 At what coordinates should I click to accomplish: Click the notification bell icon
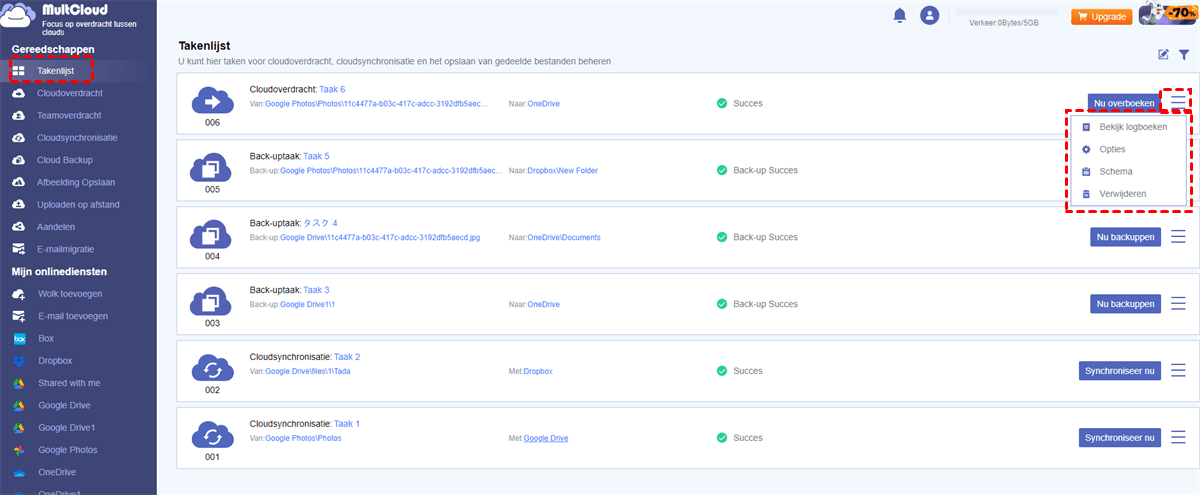pyautogui.click(x=900, y=15)
